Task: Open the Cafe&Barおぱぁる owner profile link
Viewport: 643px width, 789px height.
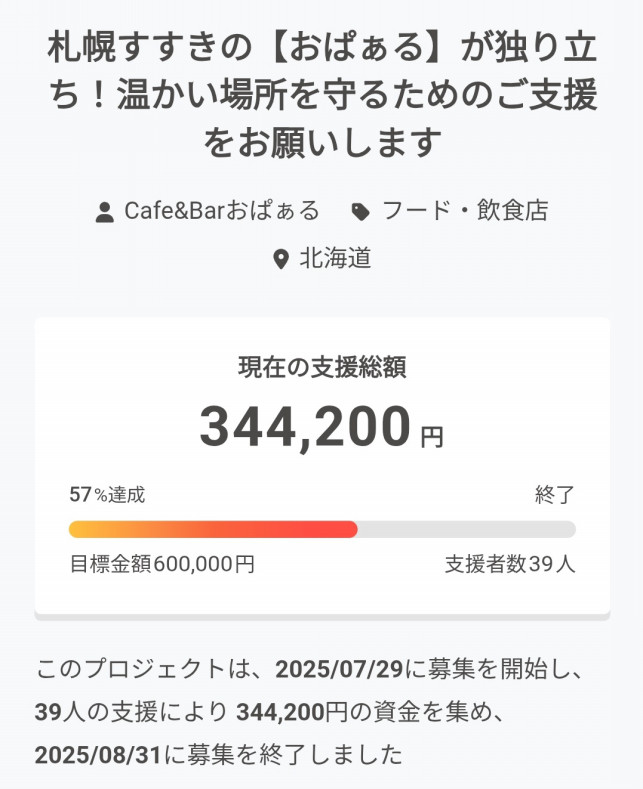Action: pyautogui.click(x=221, y=211)
